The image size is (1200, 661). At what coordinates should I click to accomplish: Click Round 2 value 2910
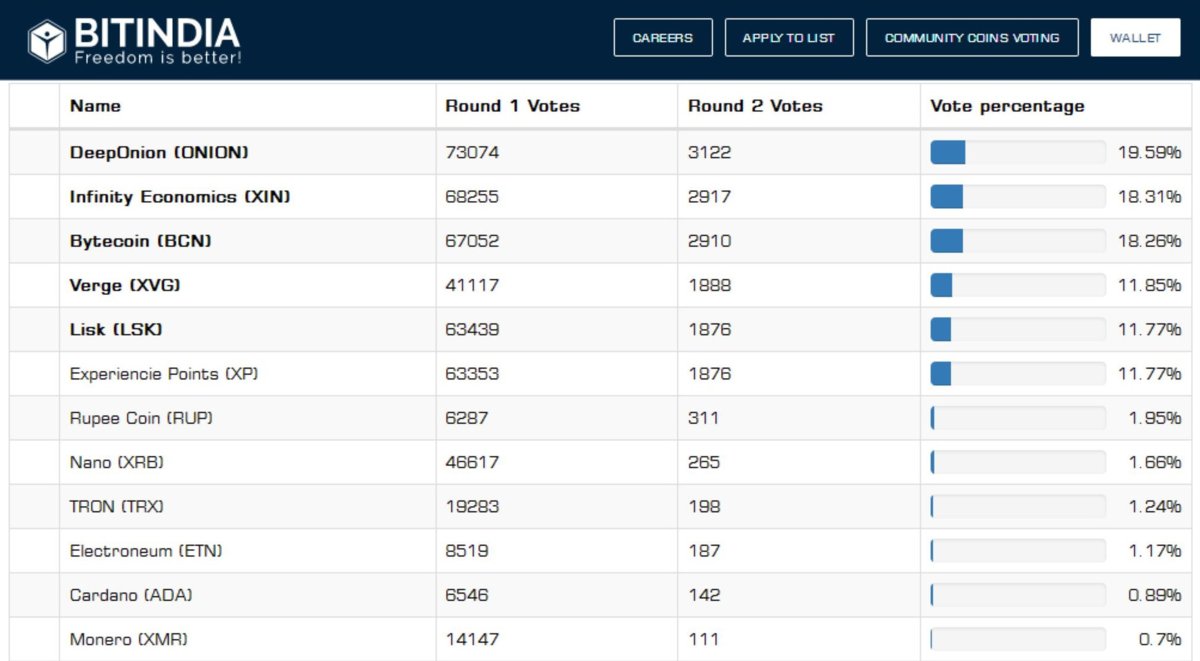[710, 241]
